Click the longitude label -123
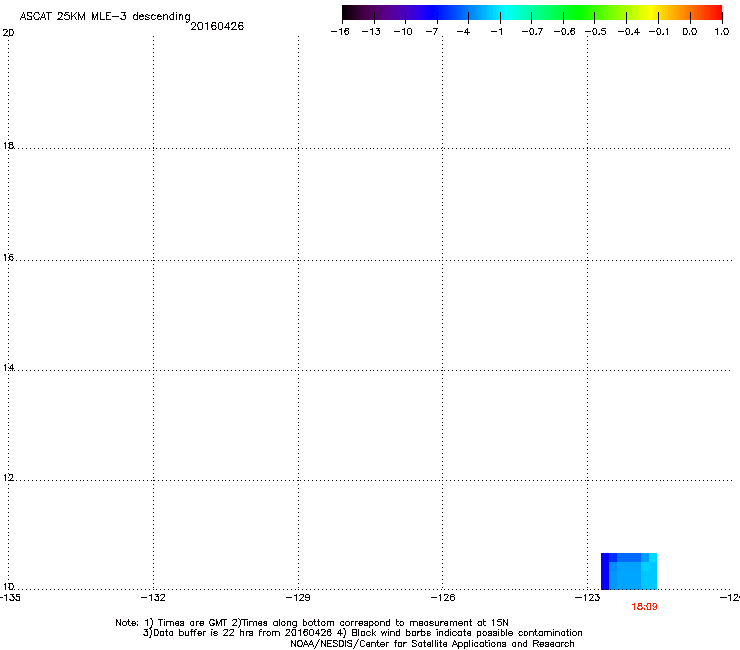This screenshot has height=650, width=740. point(588,598)
